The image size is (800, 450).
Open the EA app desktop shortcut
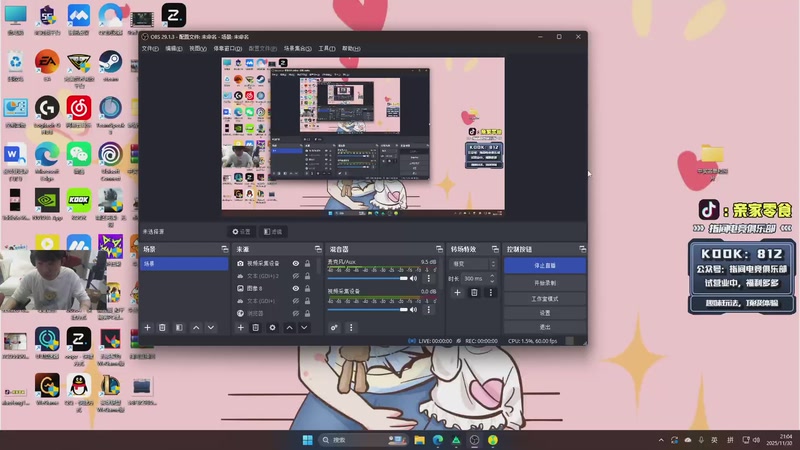coord(47,66)
